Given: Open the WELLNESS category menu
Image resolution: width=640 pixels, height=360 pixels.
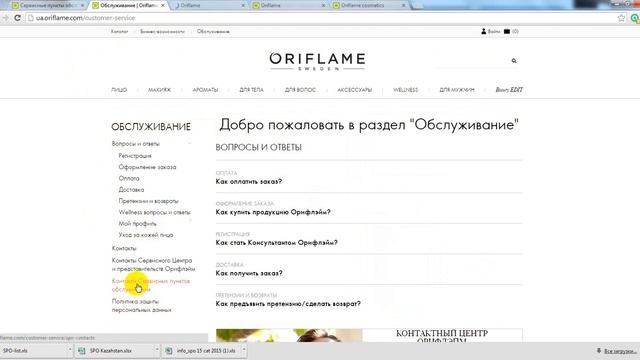Looking at the screenshot, I should pos(405,90).
